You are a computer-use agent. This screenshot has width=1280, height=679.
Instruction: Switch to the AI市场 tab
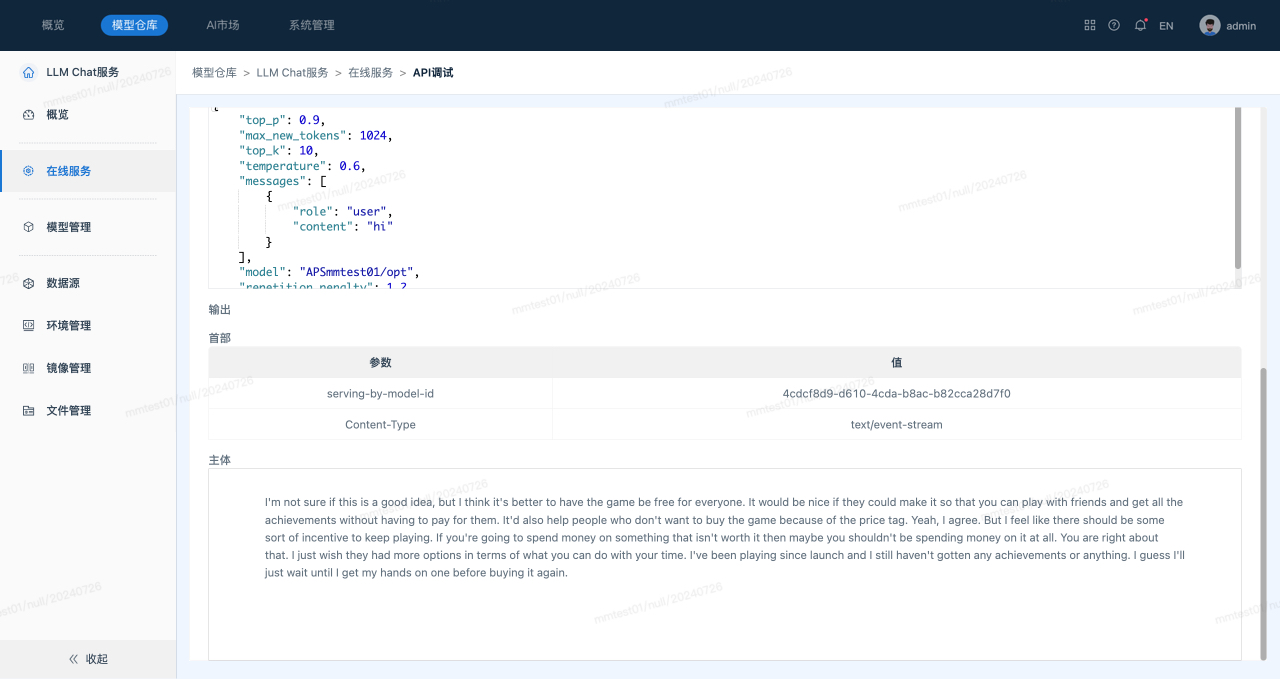[222, 25]
